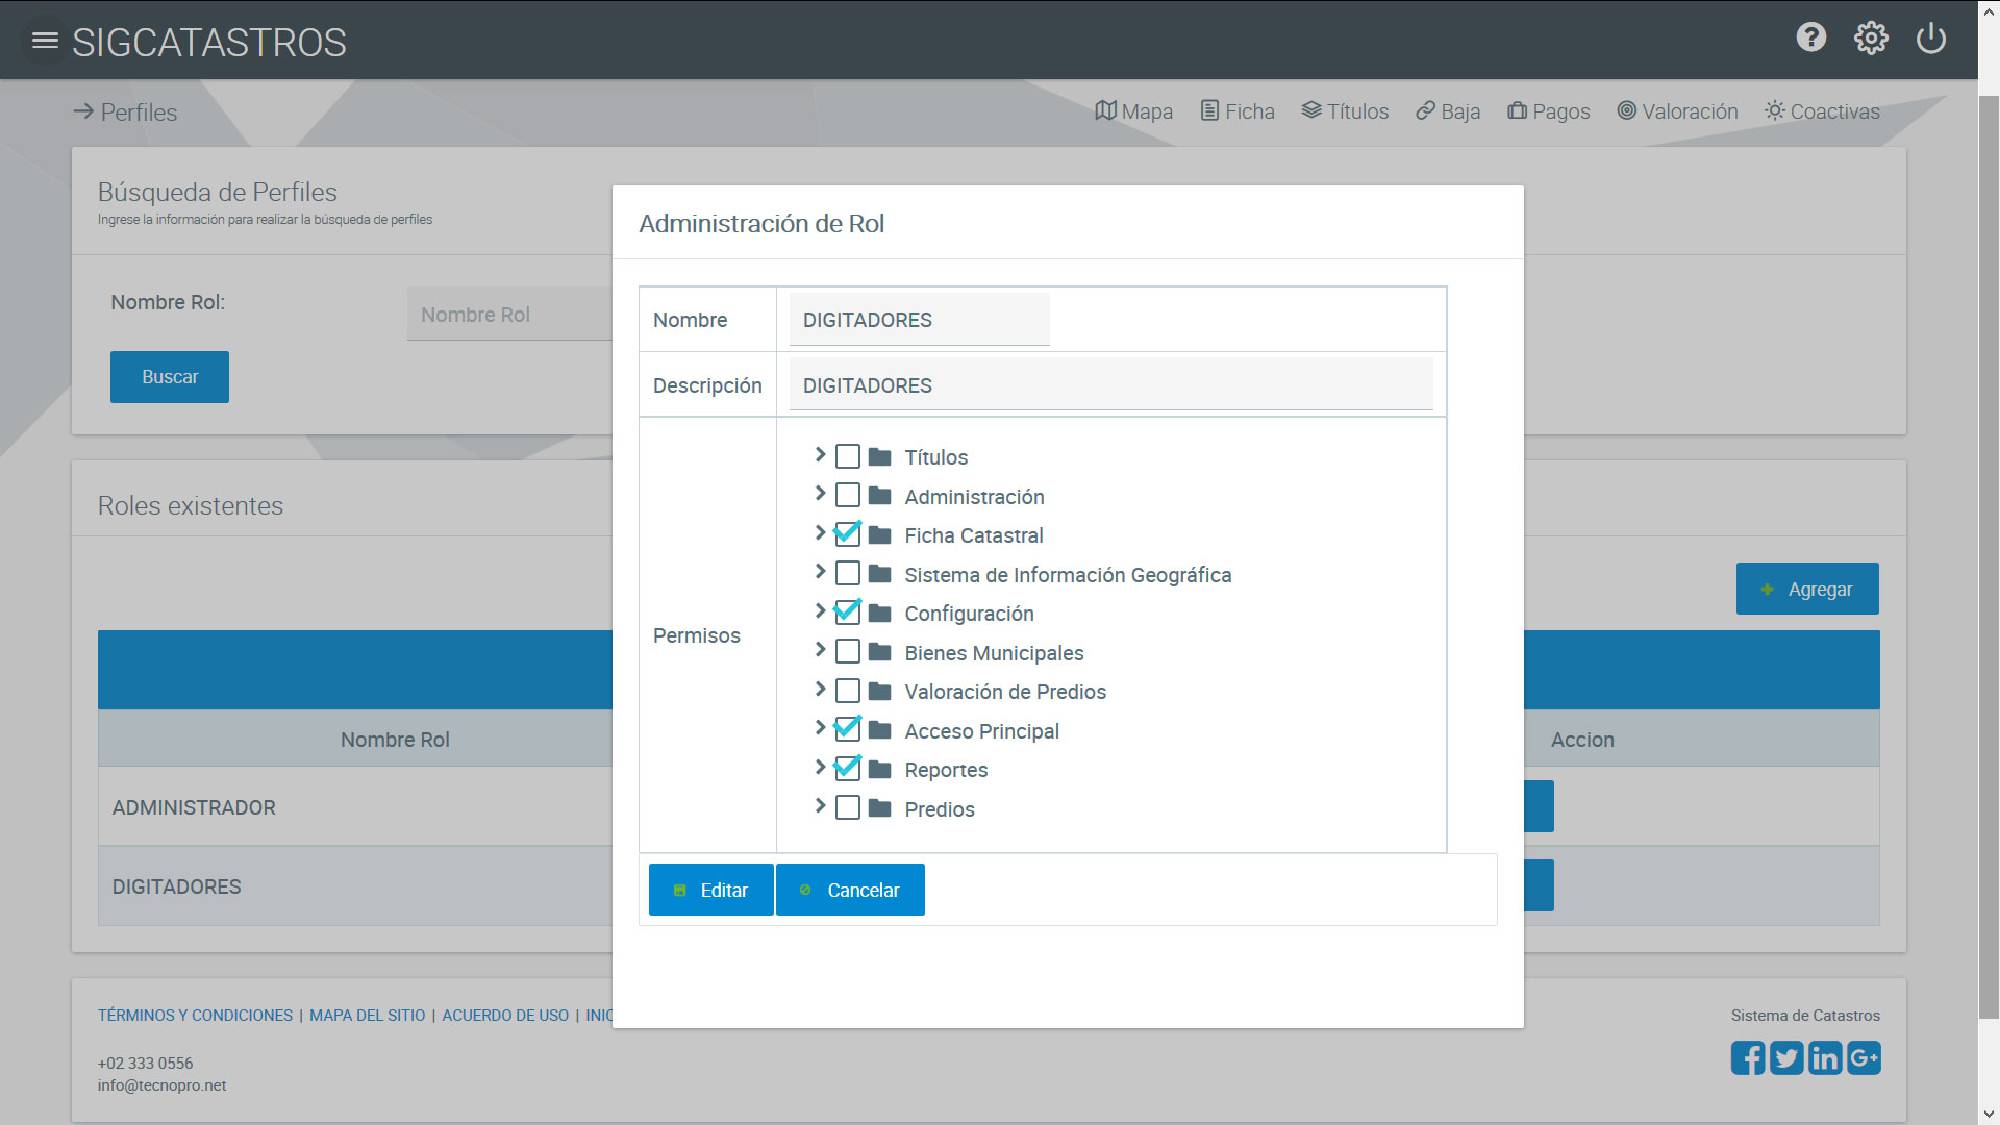Expand the Ficha Catastral tree node
The width and height of the screenshot is (2000, 1125).
820,533
